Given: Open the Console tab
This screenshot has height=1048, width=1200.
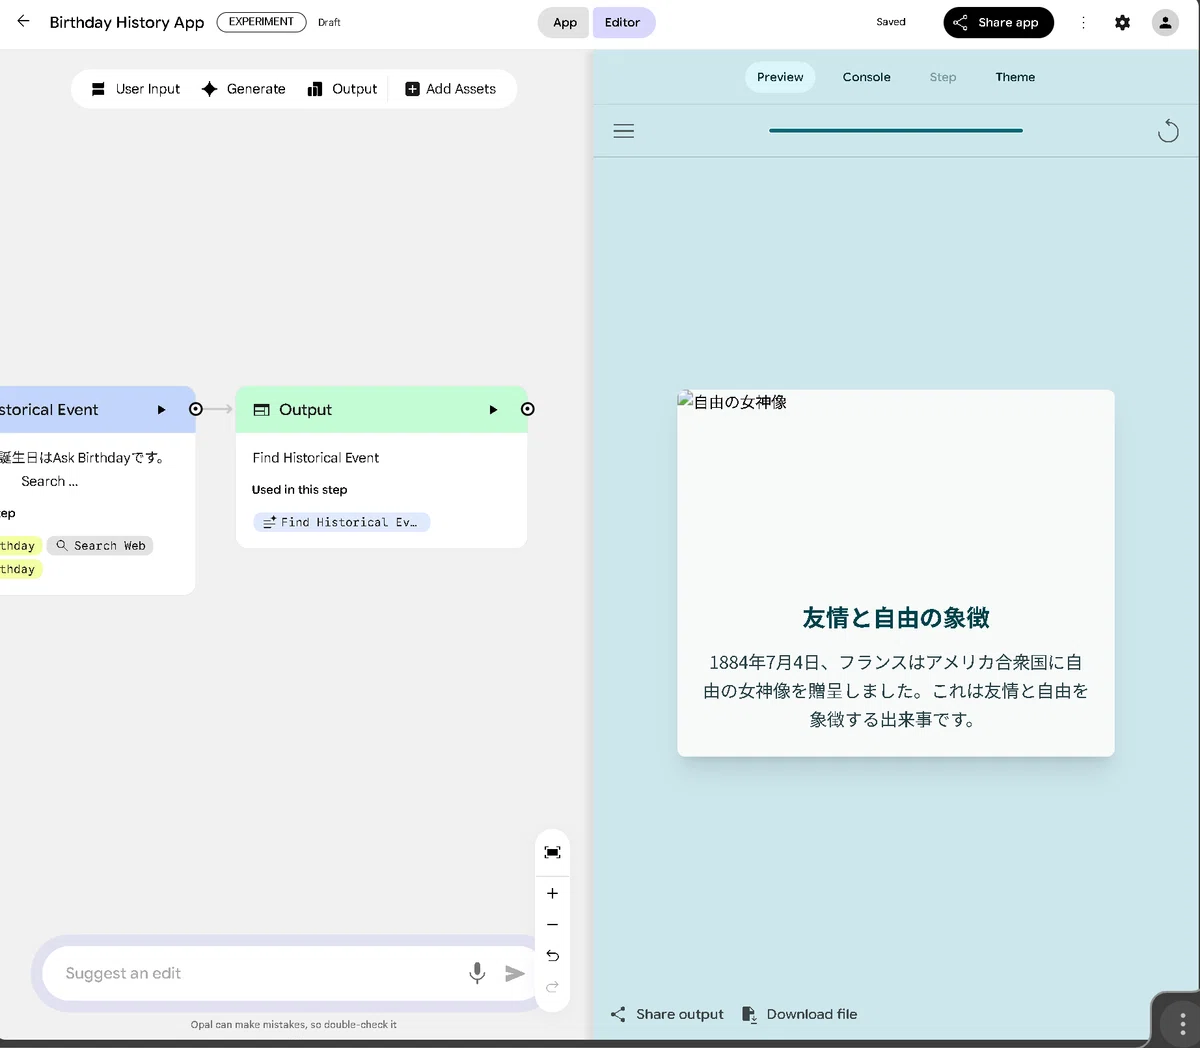Looking at the screenshot, I should (866, 77).
